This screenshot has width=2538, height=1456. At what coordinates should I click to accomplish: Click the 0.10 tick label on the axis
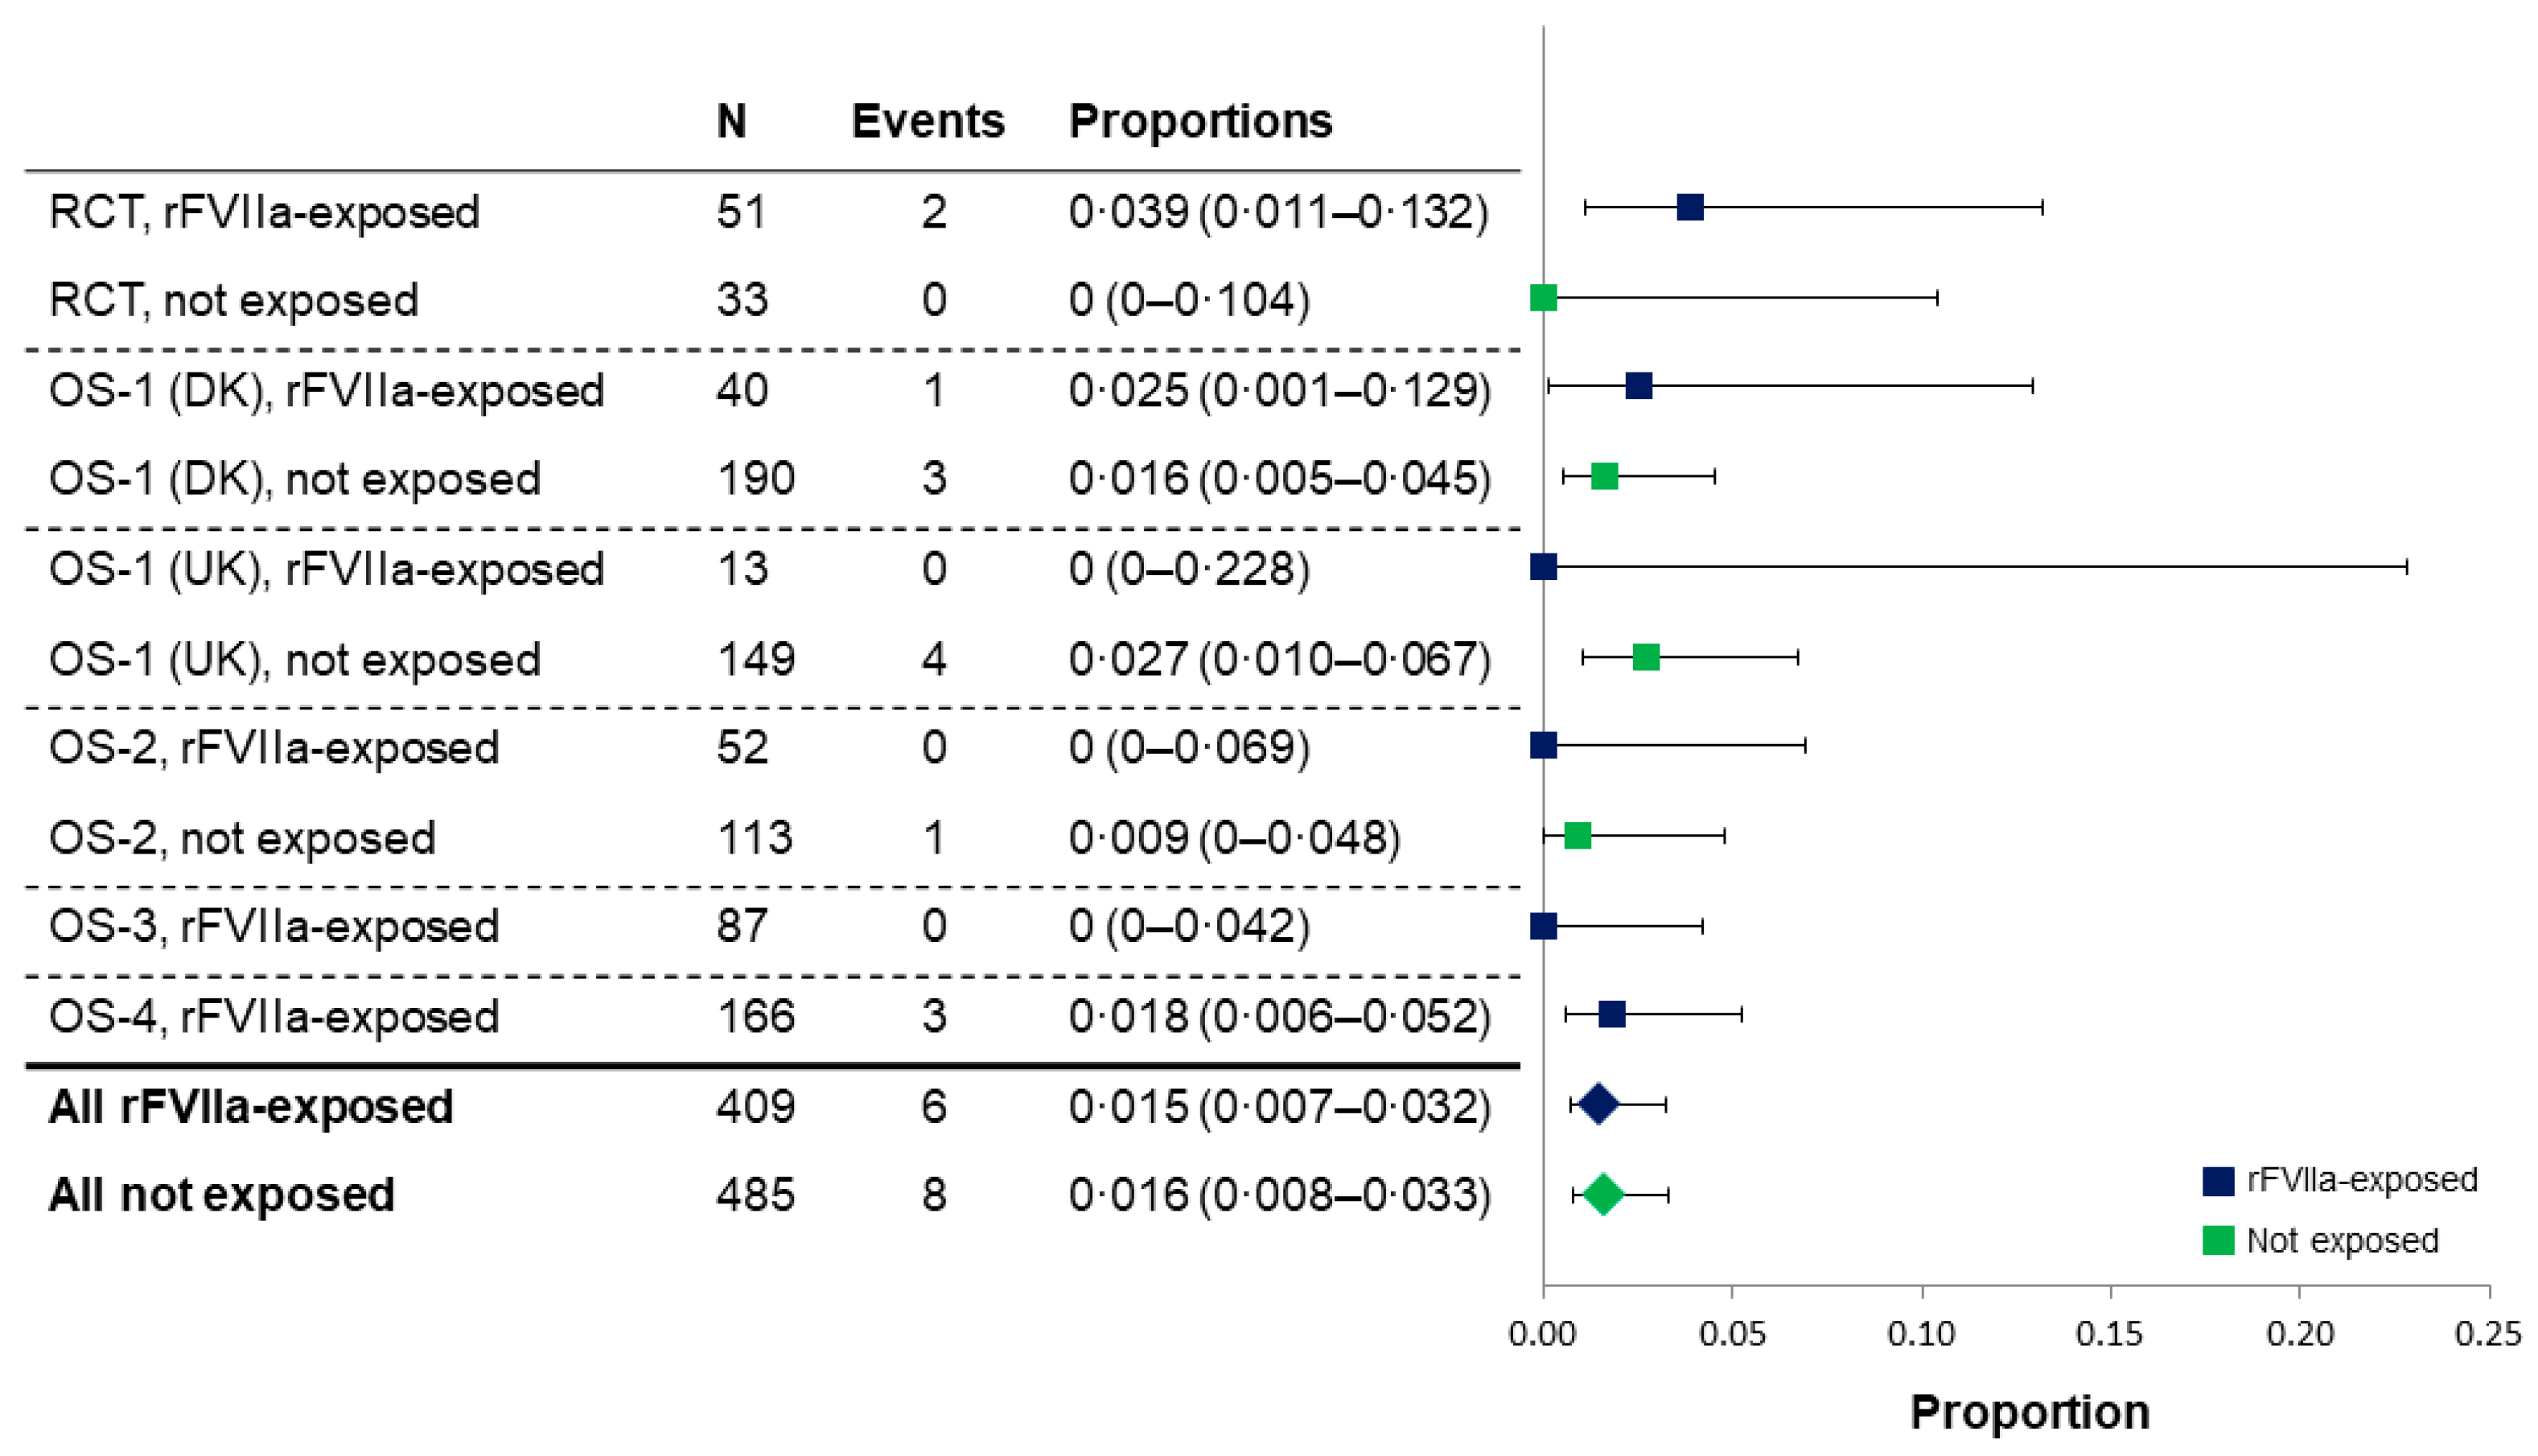(x=1921, y=1334)
